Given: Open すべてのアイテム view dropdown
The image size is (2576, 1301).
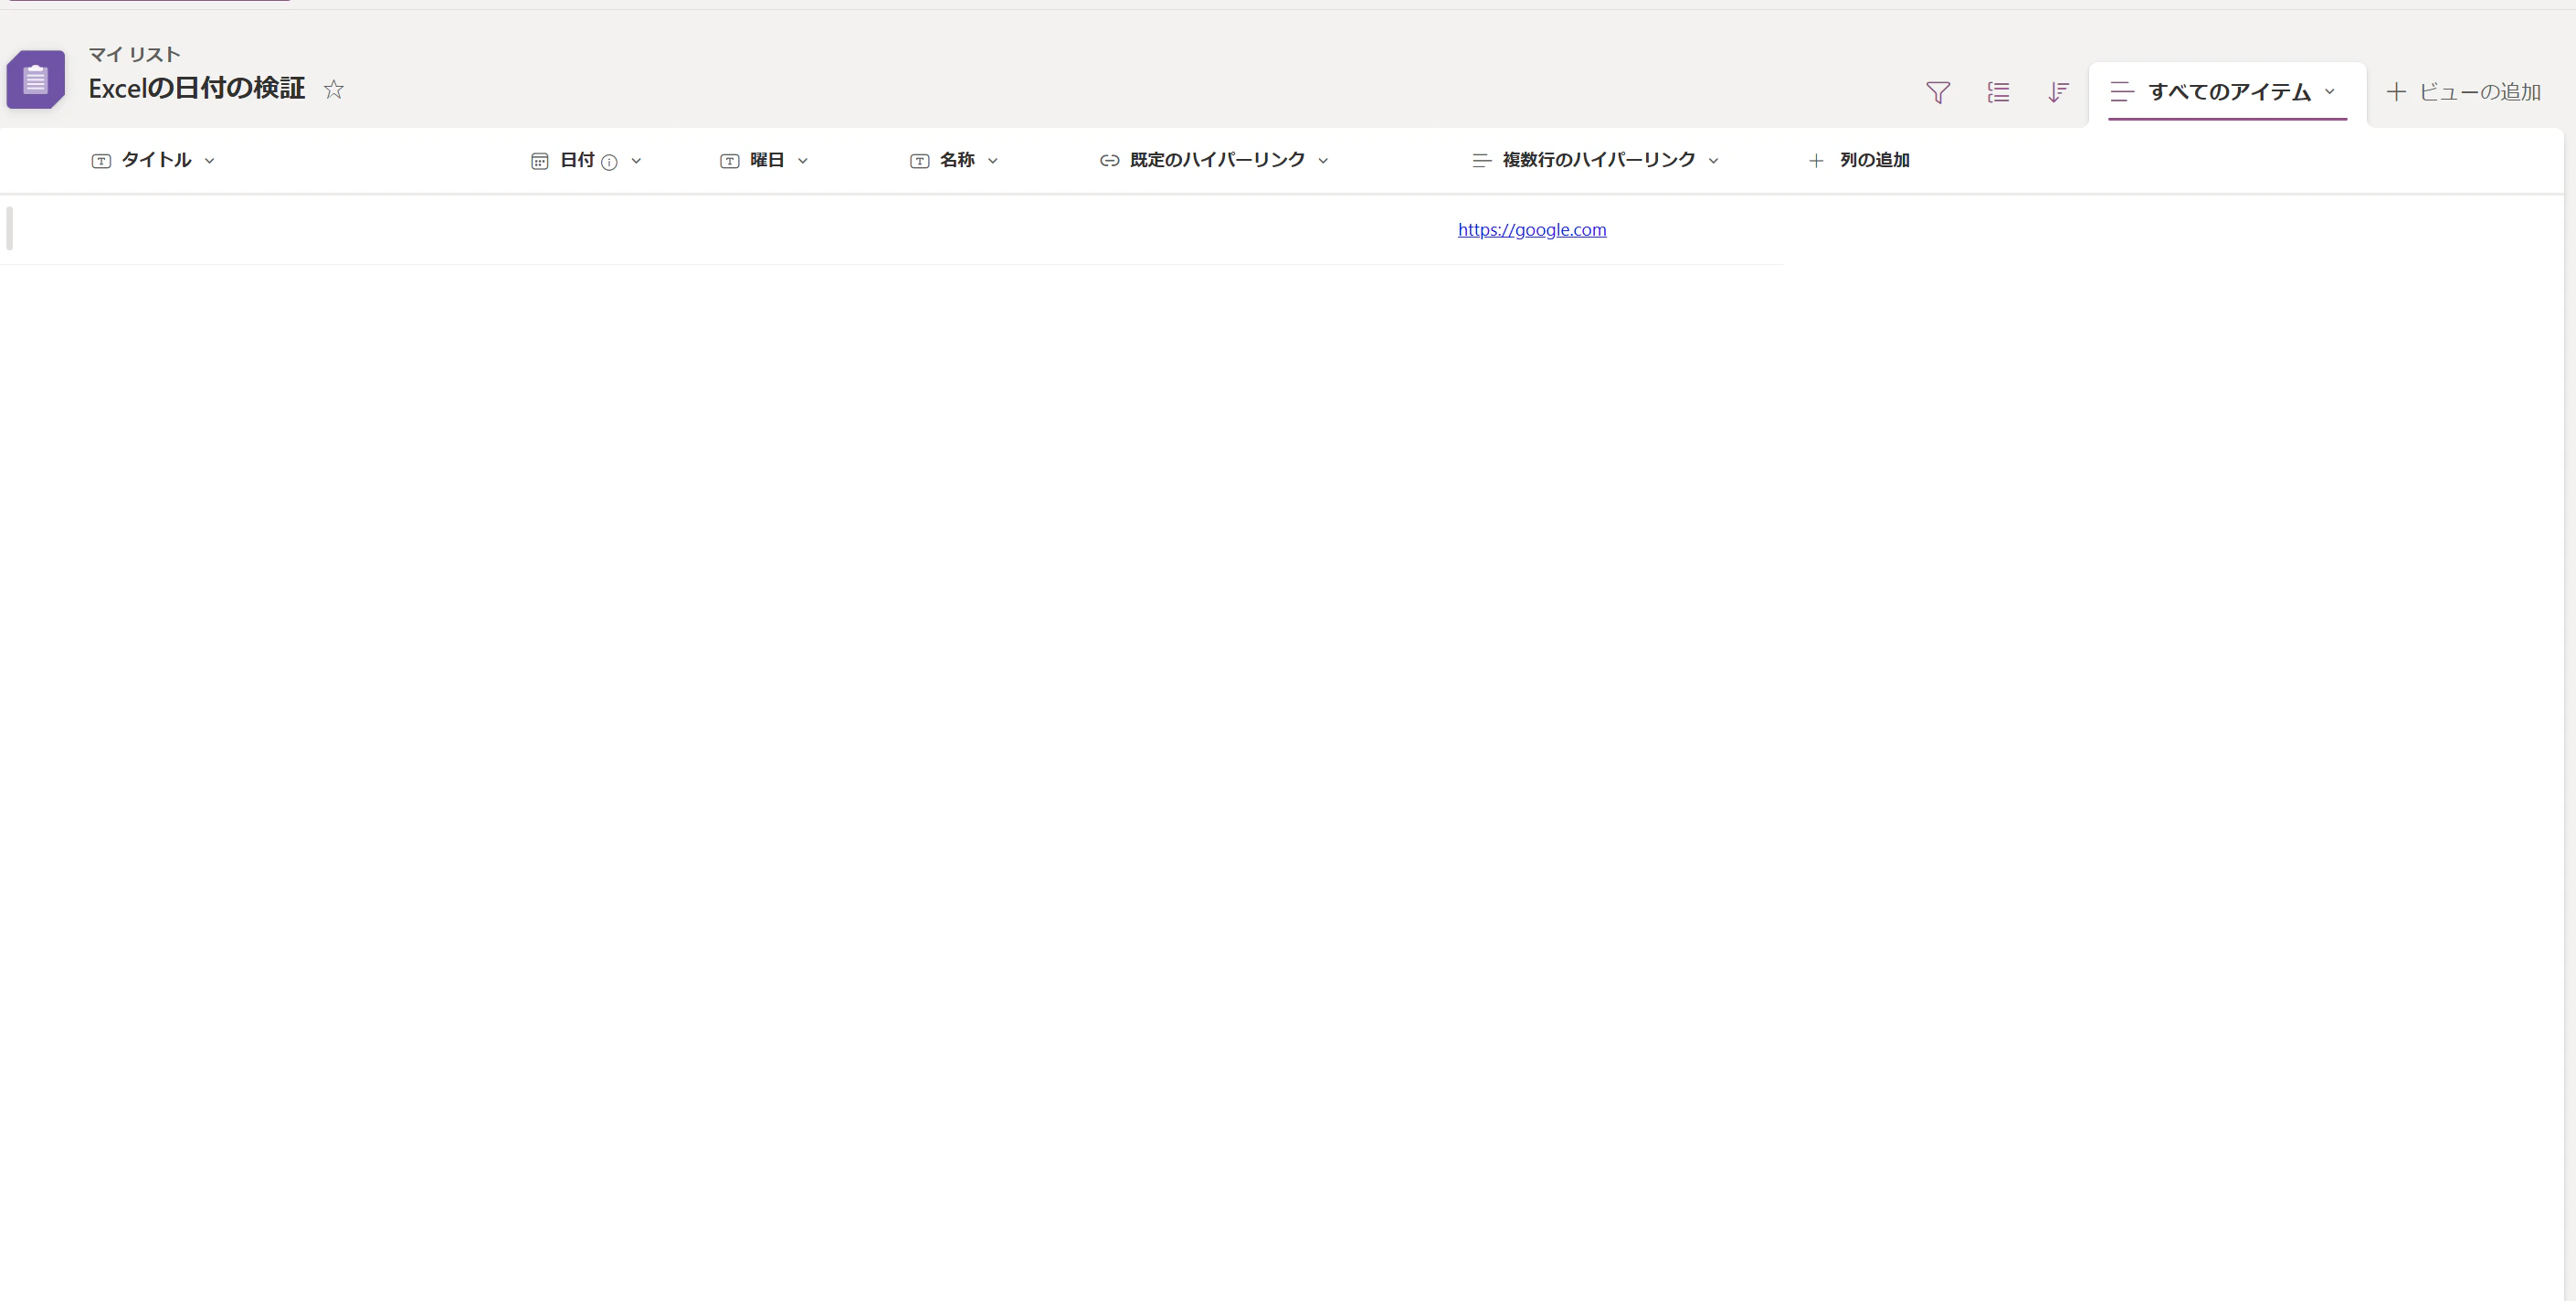Looking at the screenshot, I should (x=2228, y=92).
